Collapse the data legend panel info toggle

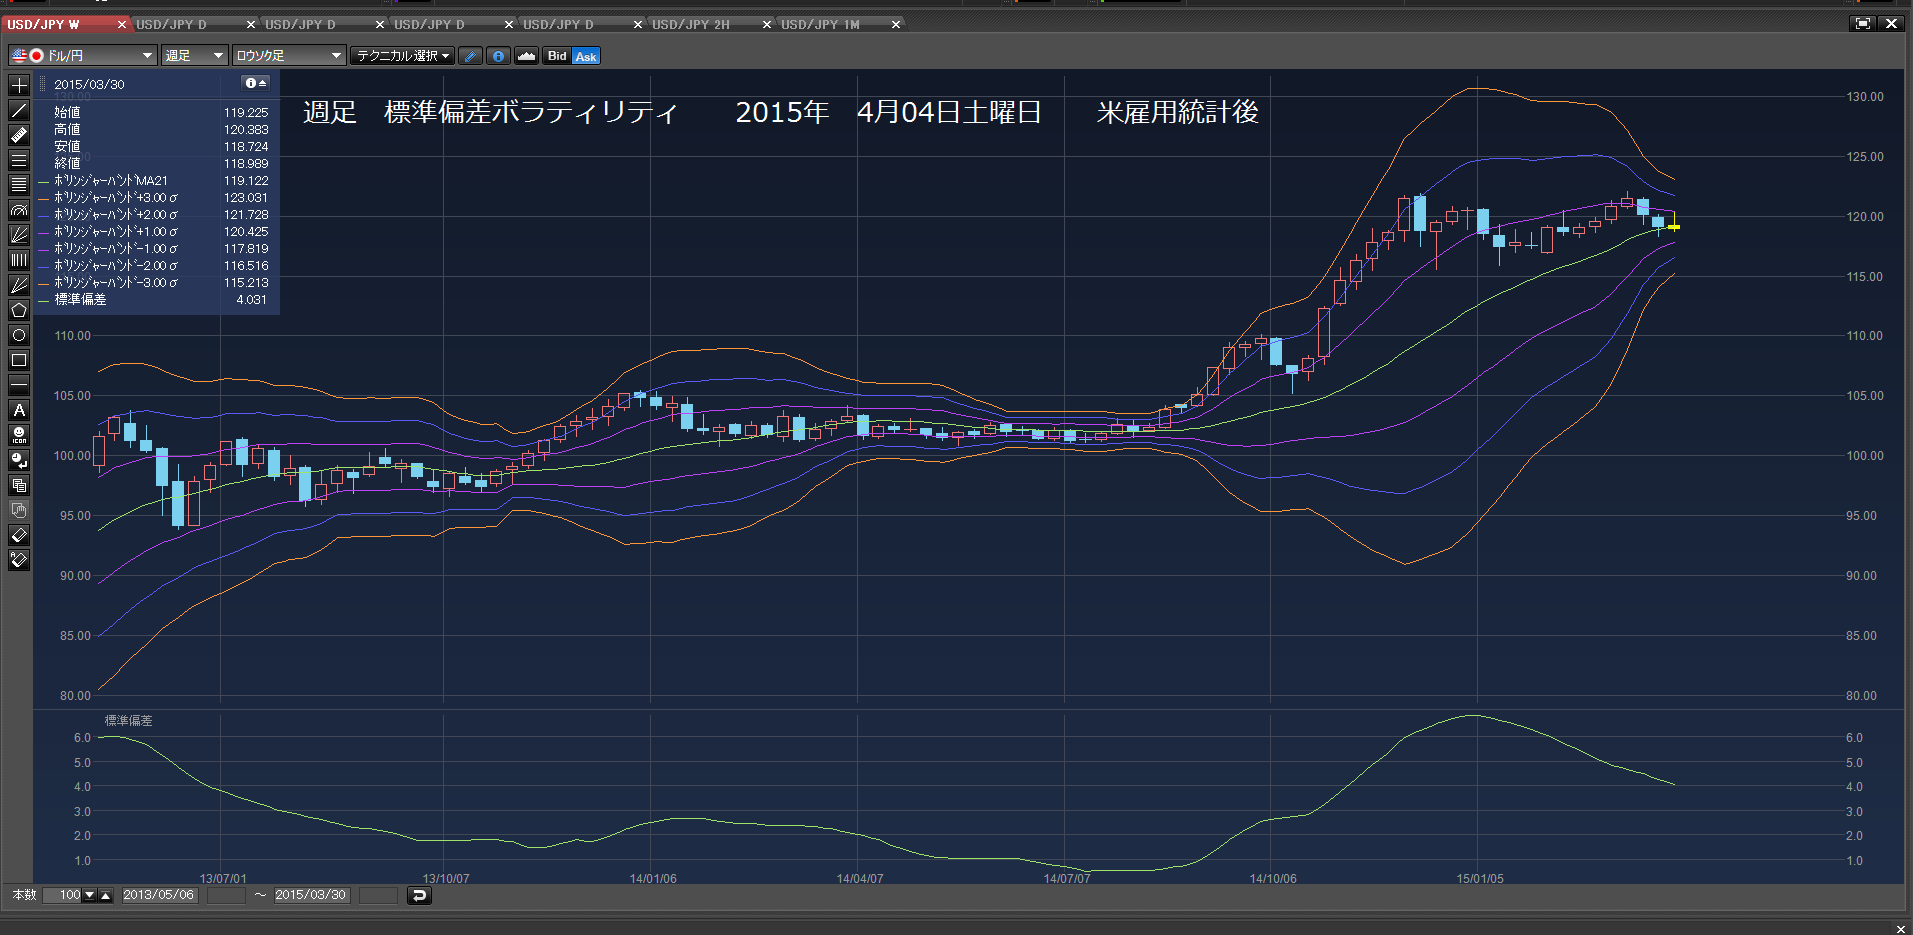coord(255,83)
